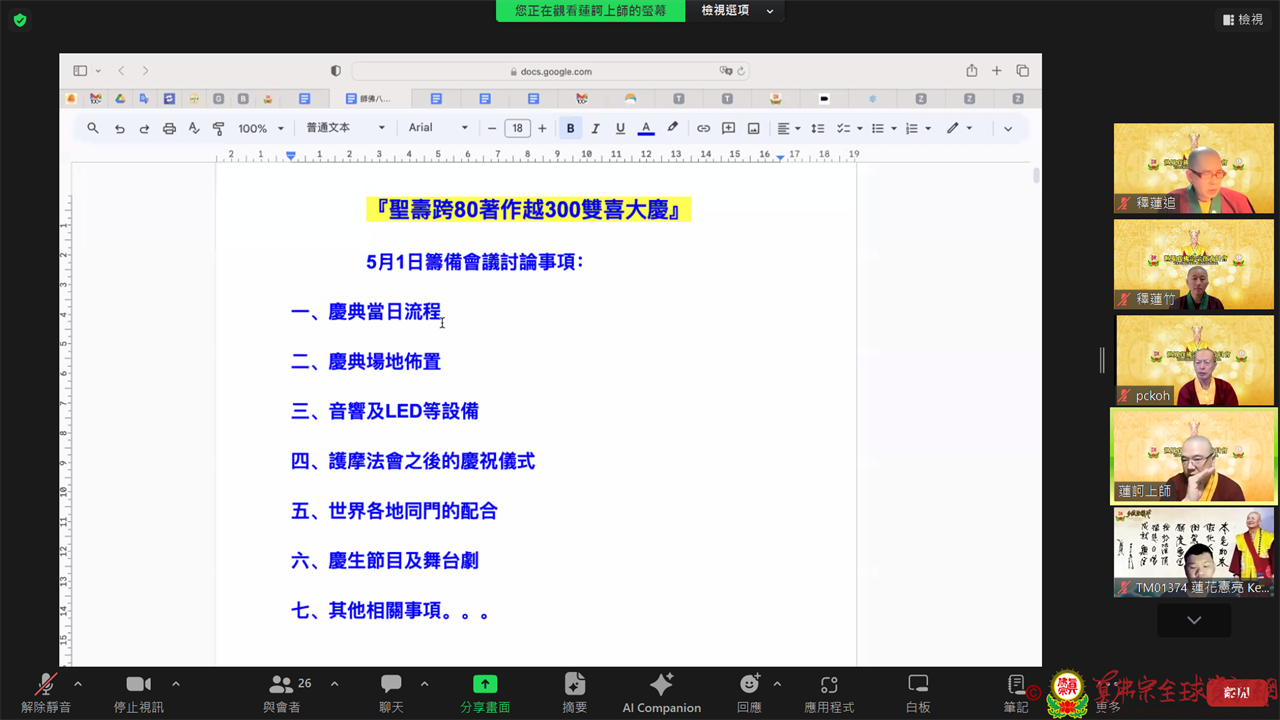The image size is (1280, 720).
Task: Open the 100% zoom level dropdown
Action: point(260,128)
